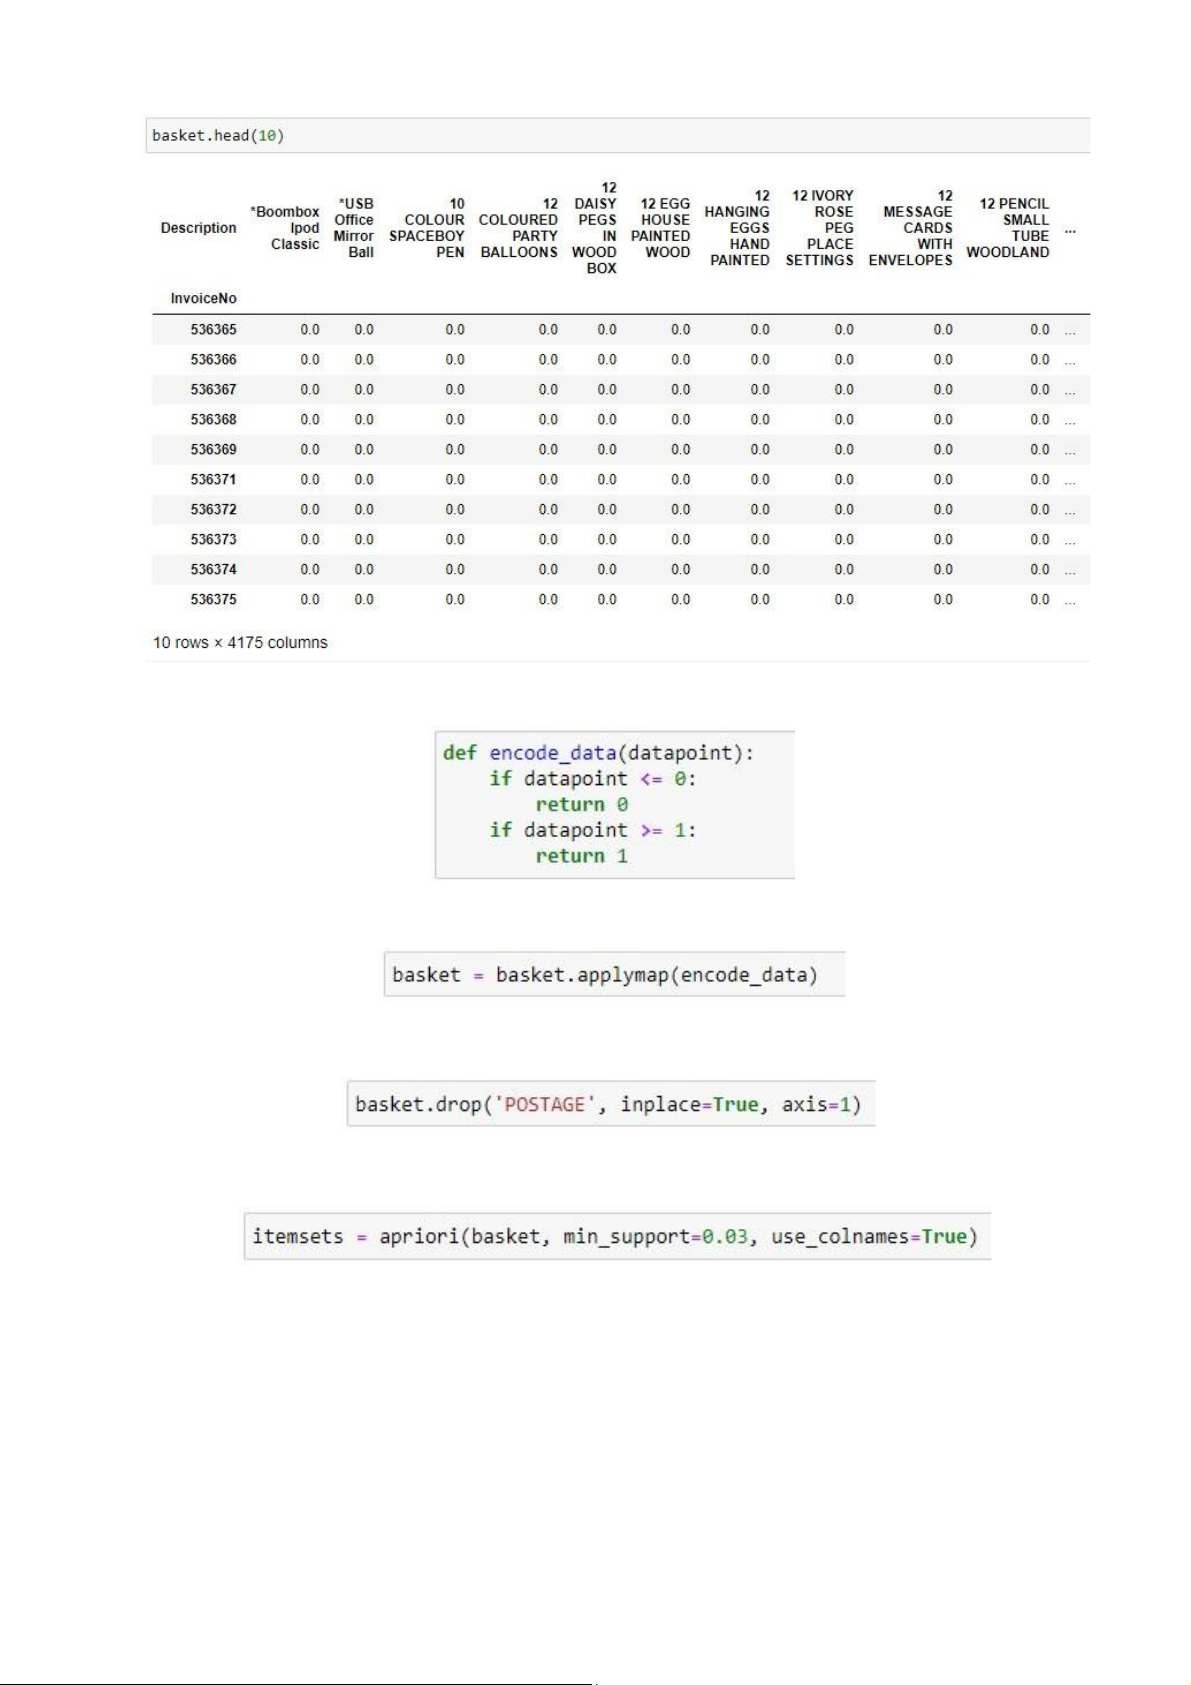1191x1685 pixels.
Task: Click the Boombox value in row 536365
Action: [310, 329]
